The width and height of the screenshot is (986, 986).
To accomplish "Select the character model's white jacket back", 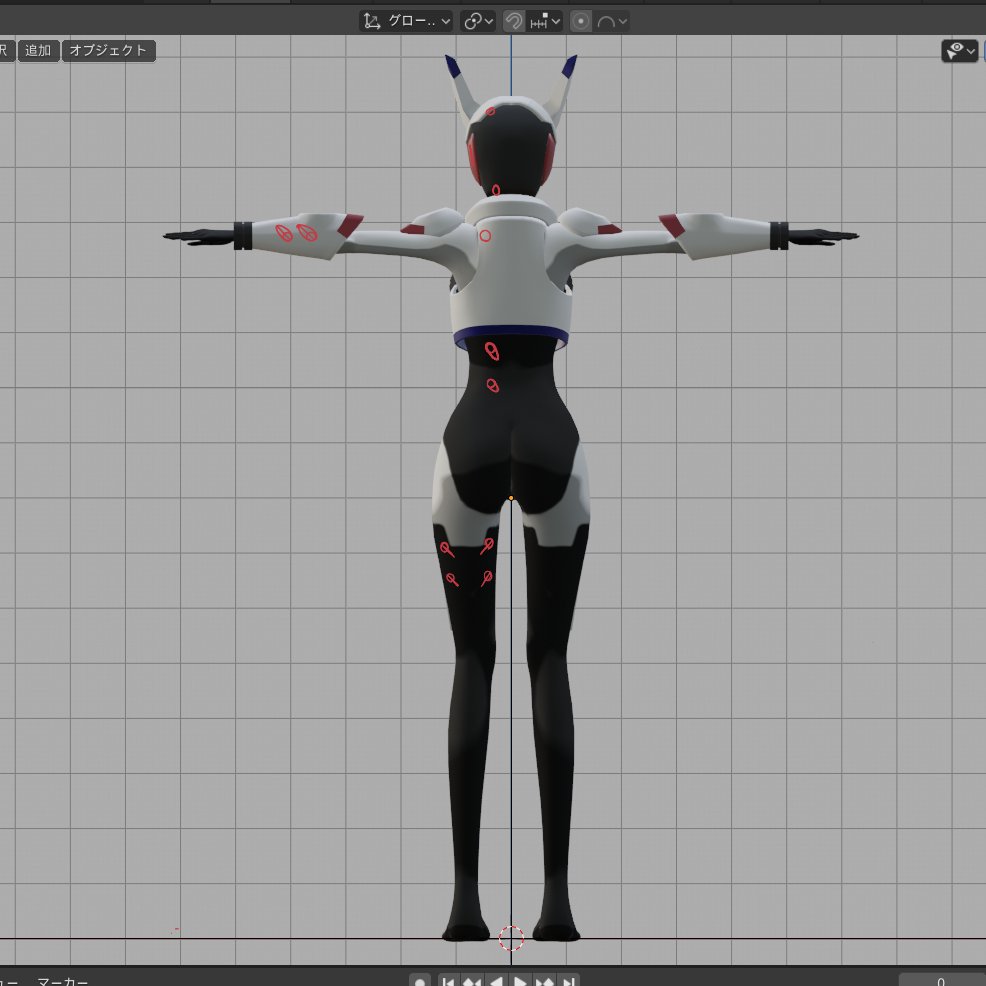I will click(511, 270).
